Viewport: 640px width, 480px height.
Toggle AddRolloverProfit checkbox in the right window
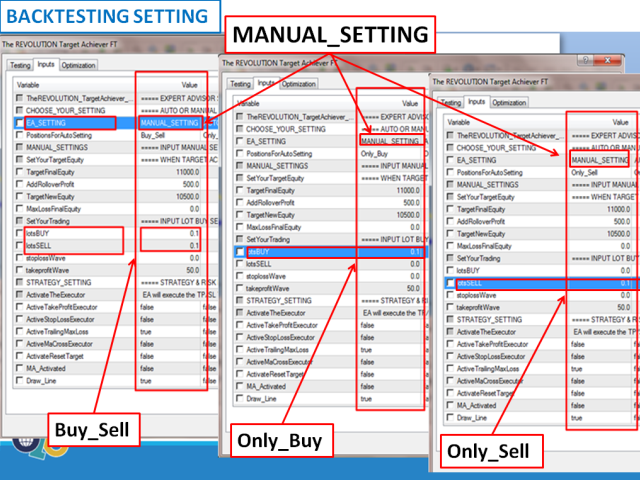pyautogui.click(x=450, y=221)
